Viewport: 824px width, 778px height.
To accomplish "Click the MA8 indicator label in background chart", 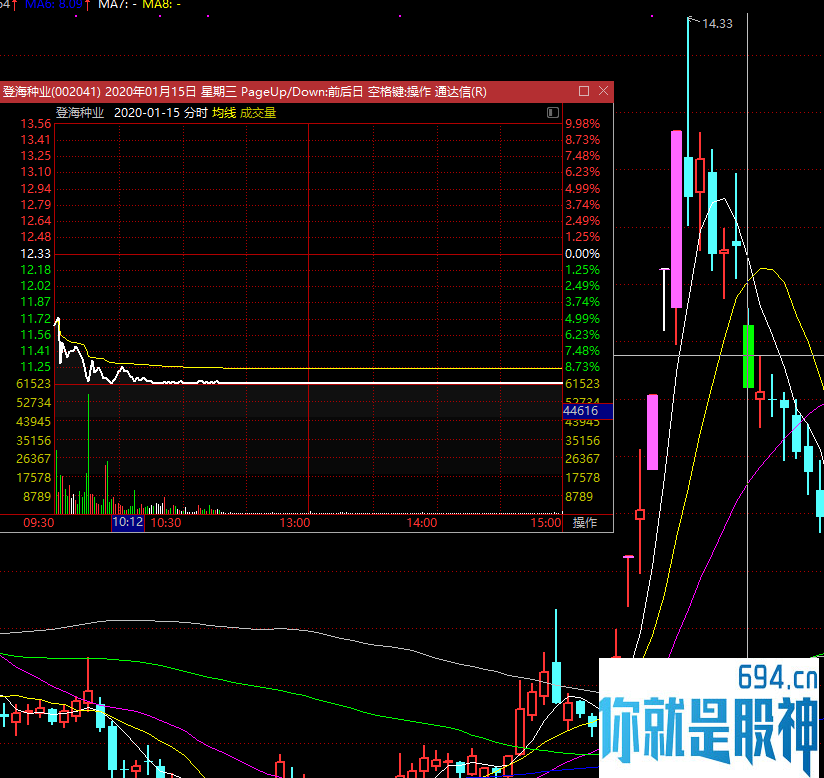I will click(x=162, y=5).
